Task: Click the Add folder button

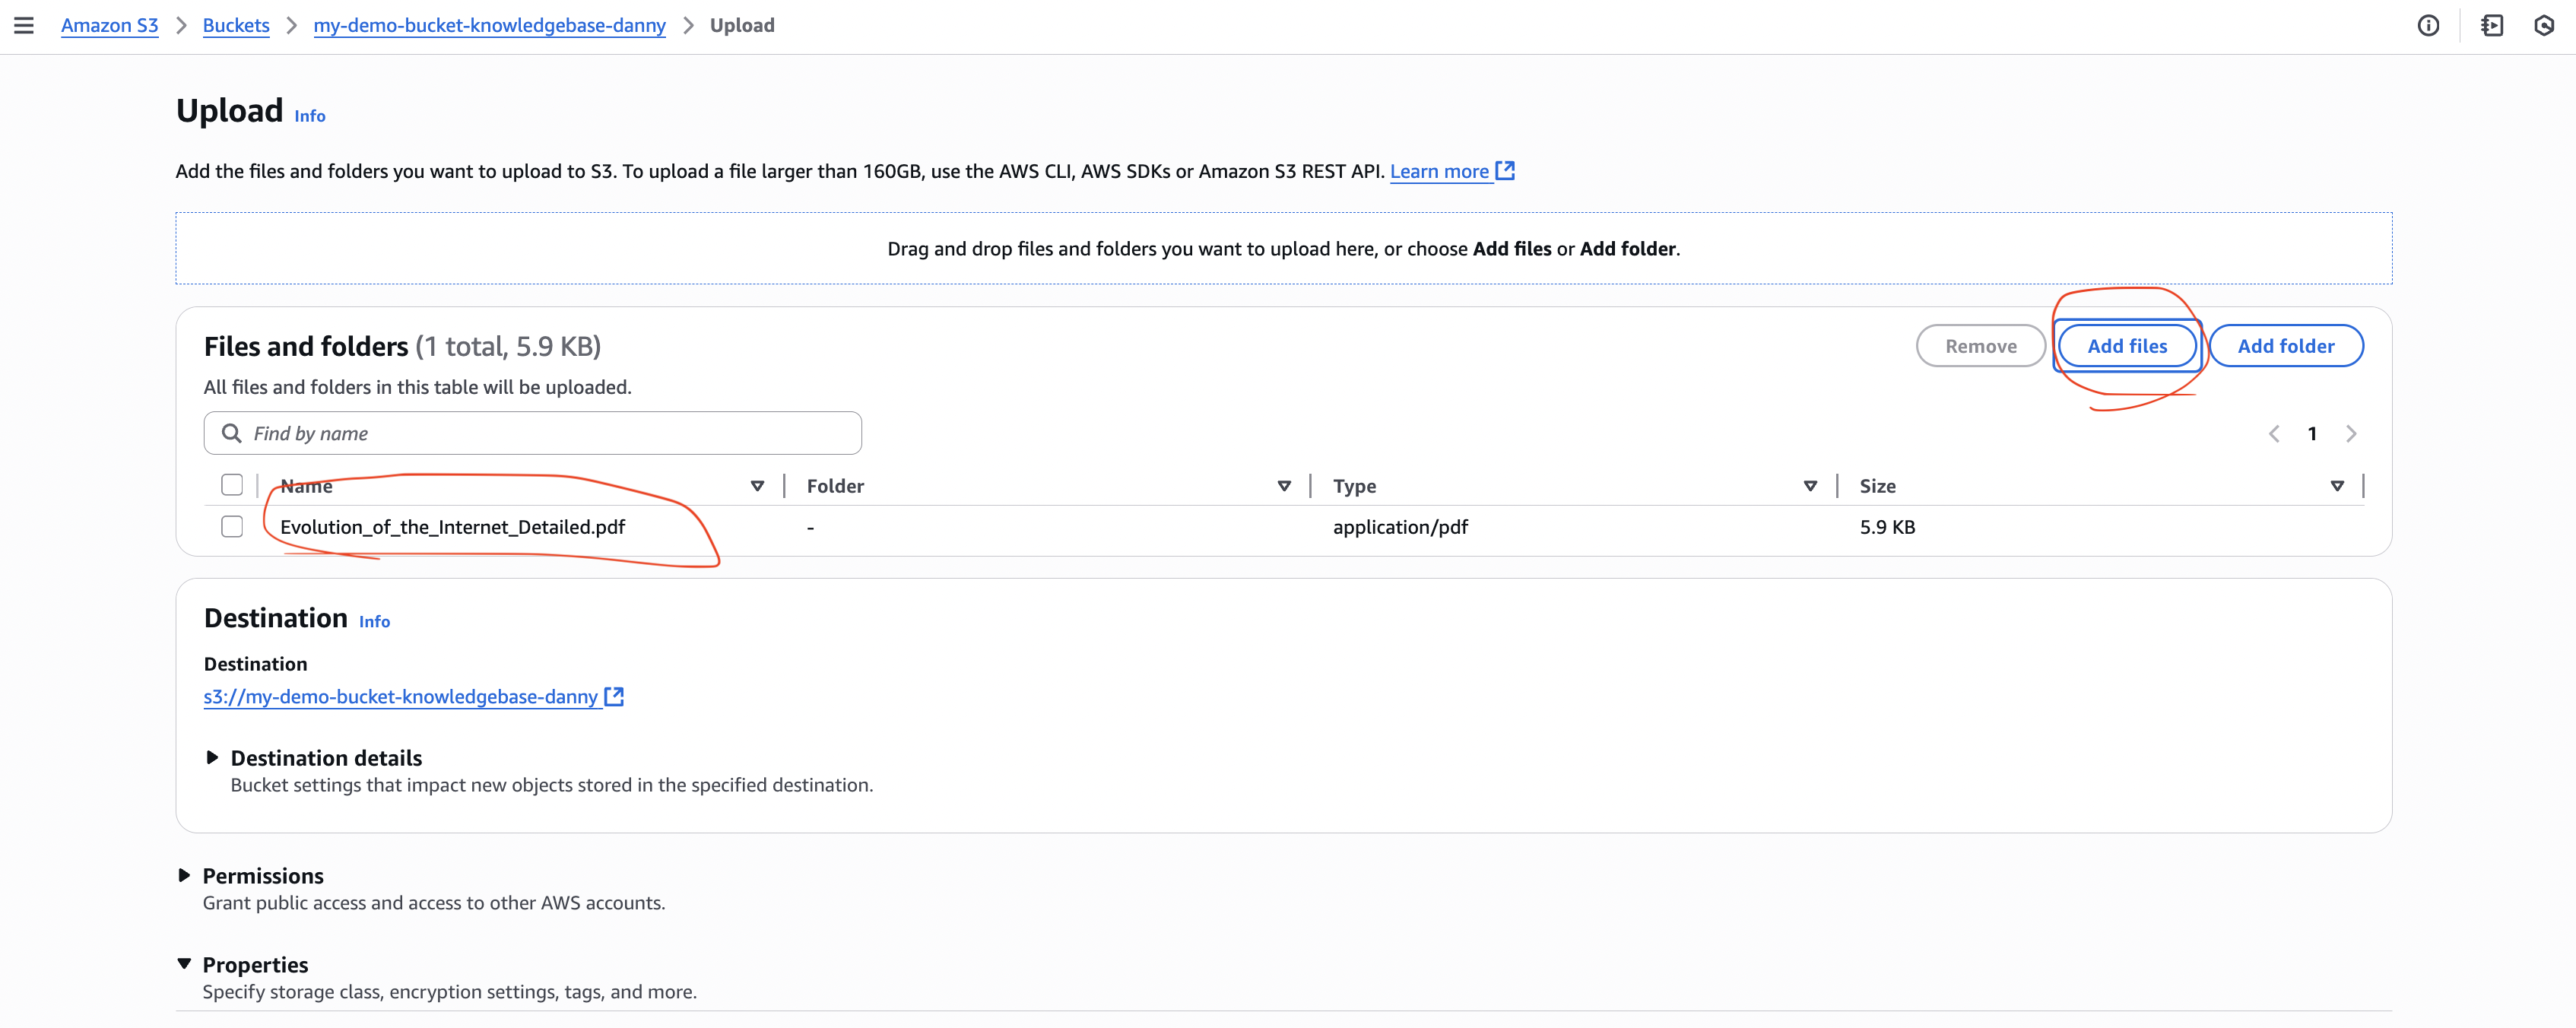Action: tap(2285, 346)
